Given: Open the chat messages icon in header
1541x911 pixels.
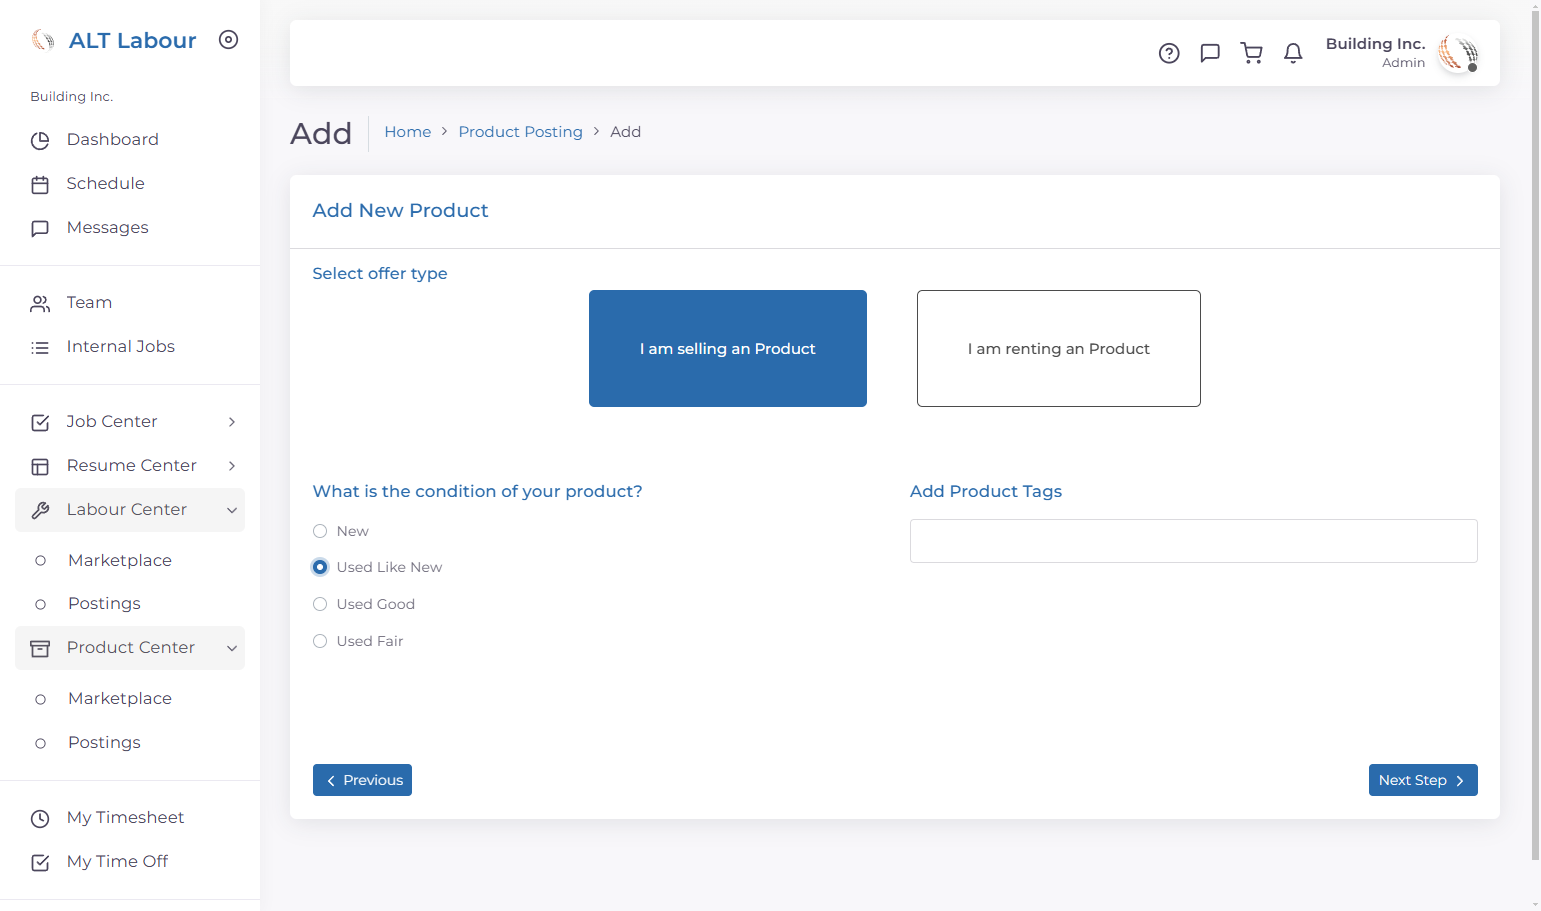Looking at the screenshot, I should (x=1210, y=53).
